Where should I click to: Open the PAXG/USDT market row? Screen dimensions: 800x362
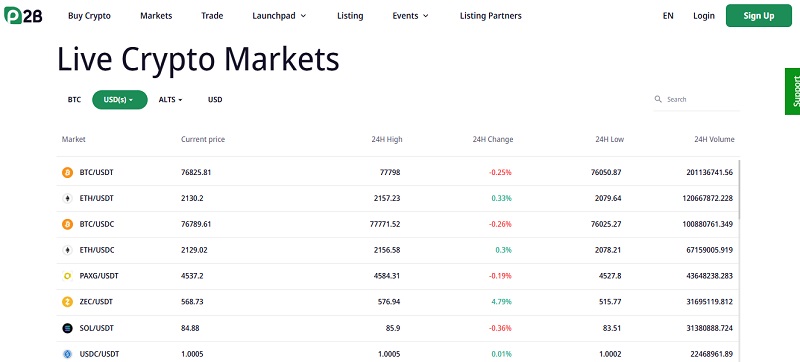pos(397,276)
